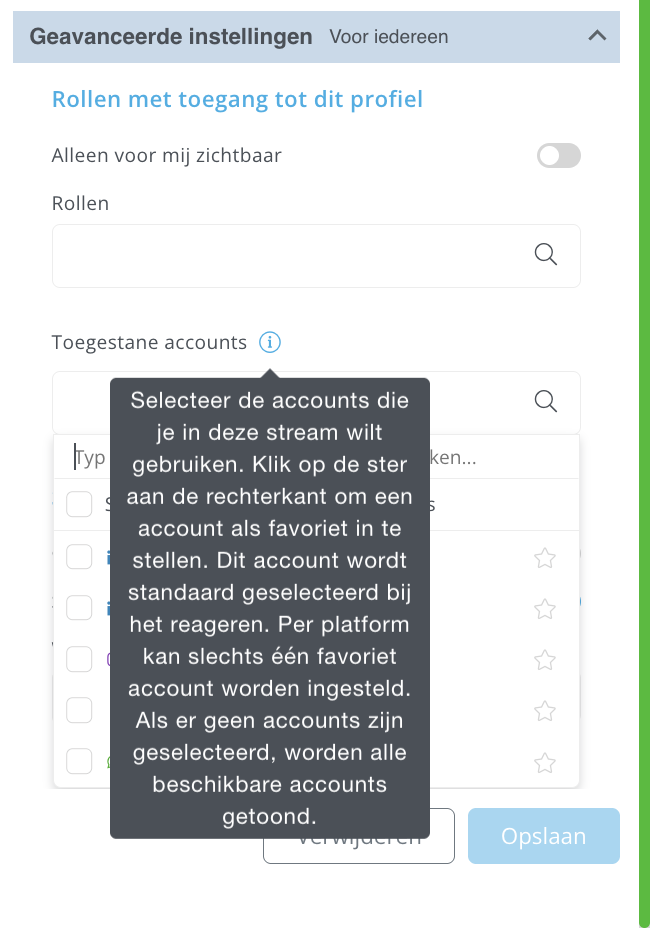Check the first account checkbox
This screenshot has height=928, width=650.
[79, 556]
